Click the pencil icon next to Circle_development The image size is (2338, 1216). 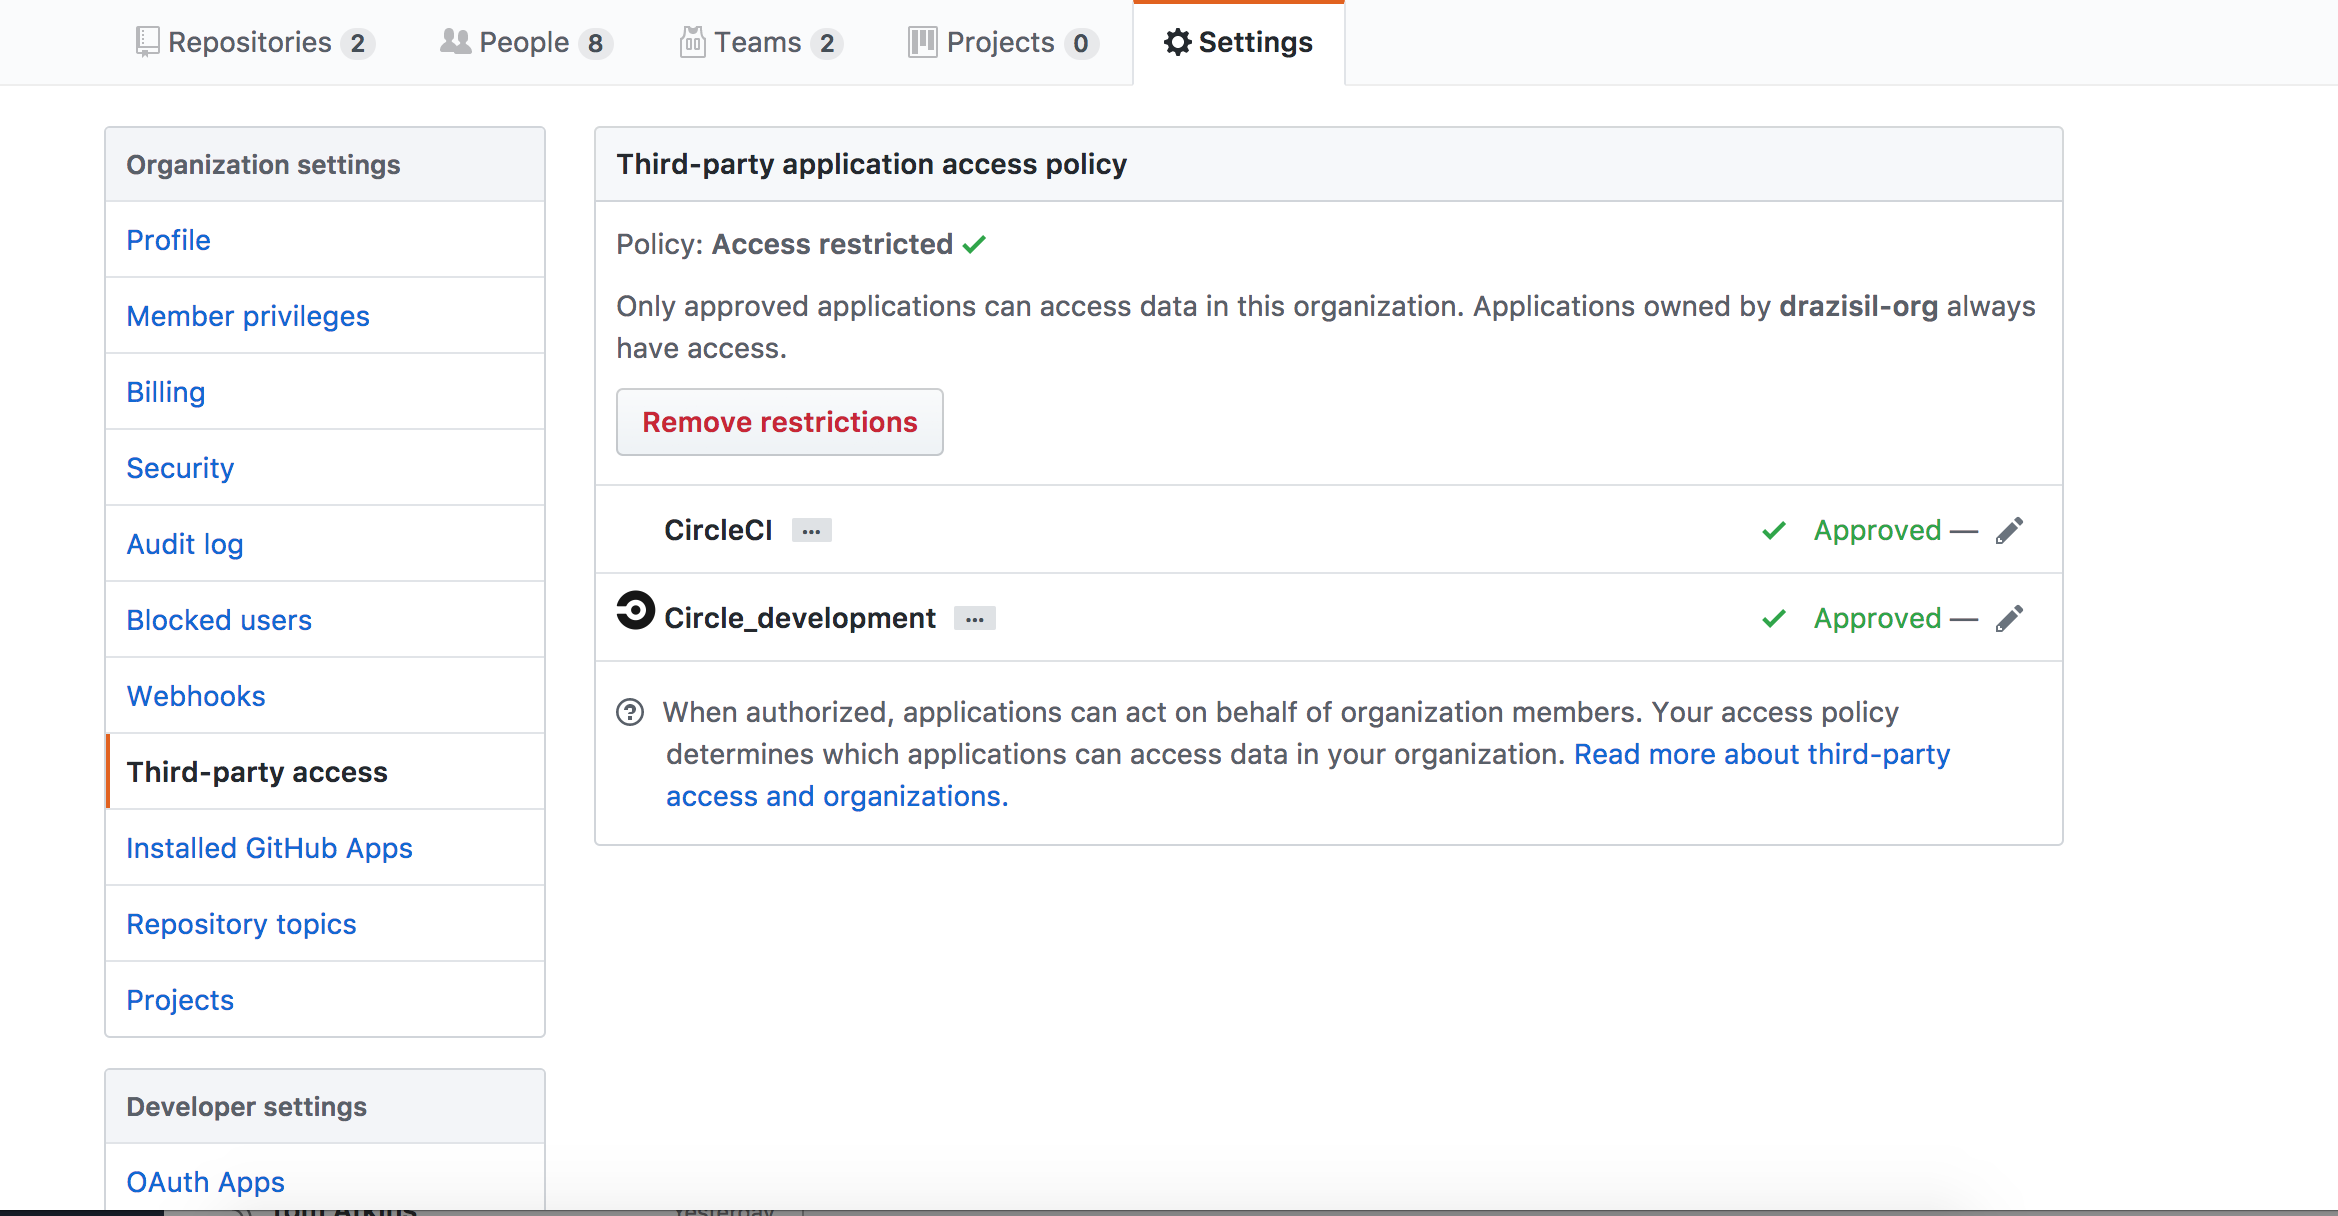2009,619
